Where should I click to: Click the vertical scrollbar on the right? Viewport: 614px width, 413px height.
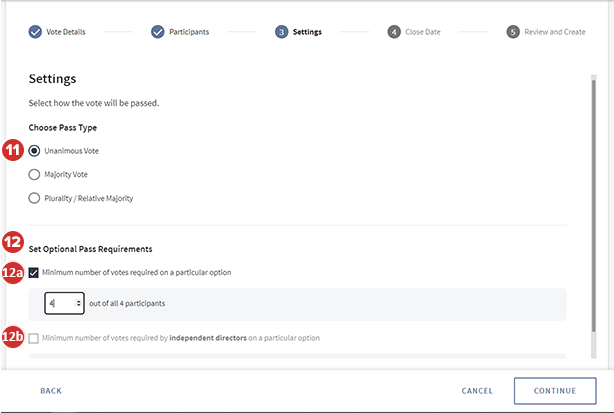[594, 200]
